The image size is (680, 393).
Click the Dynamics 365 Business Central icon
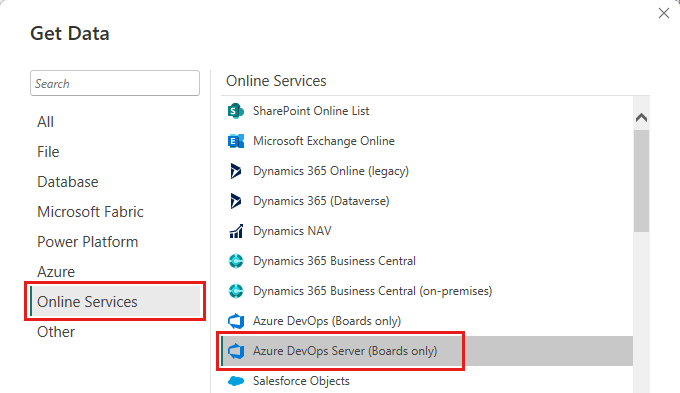pyautogui.click(x=236, y=261)
